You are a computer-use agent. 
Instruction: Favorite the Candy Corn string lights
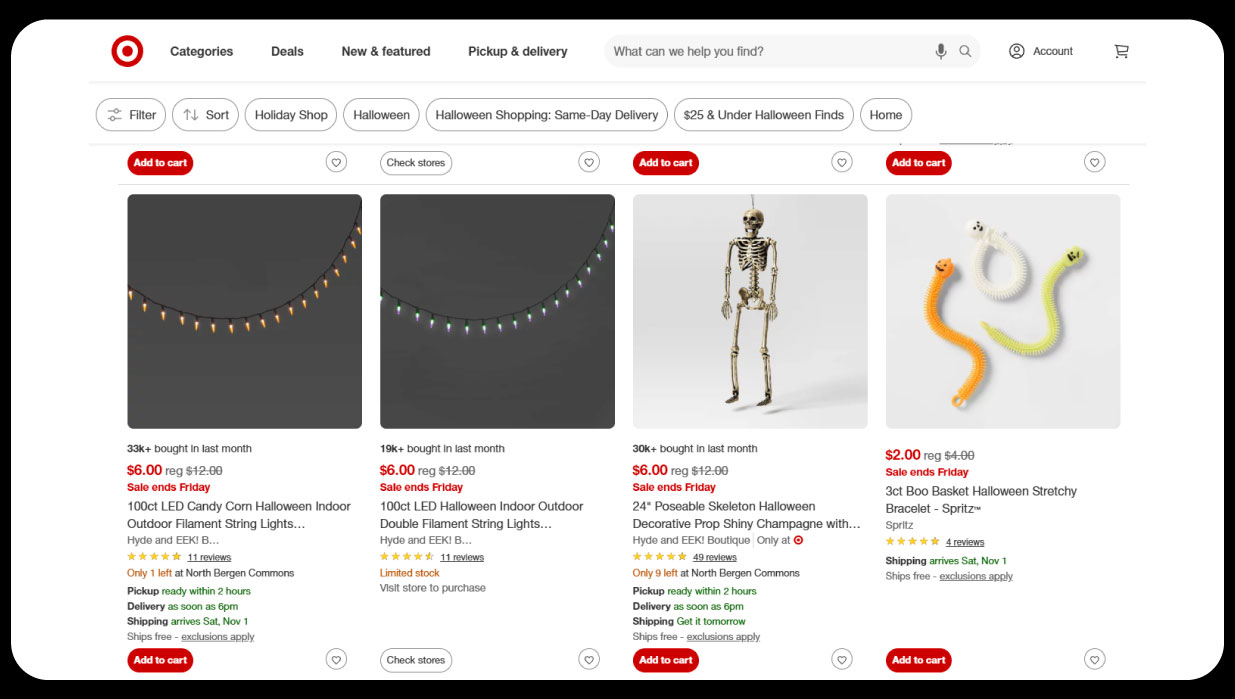[336, 659]
